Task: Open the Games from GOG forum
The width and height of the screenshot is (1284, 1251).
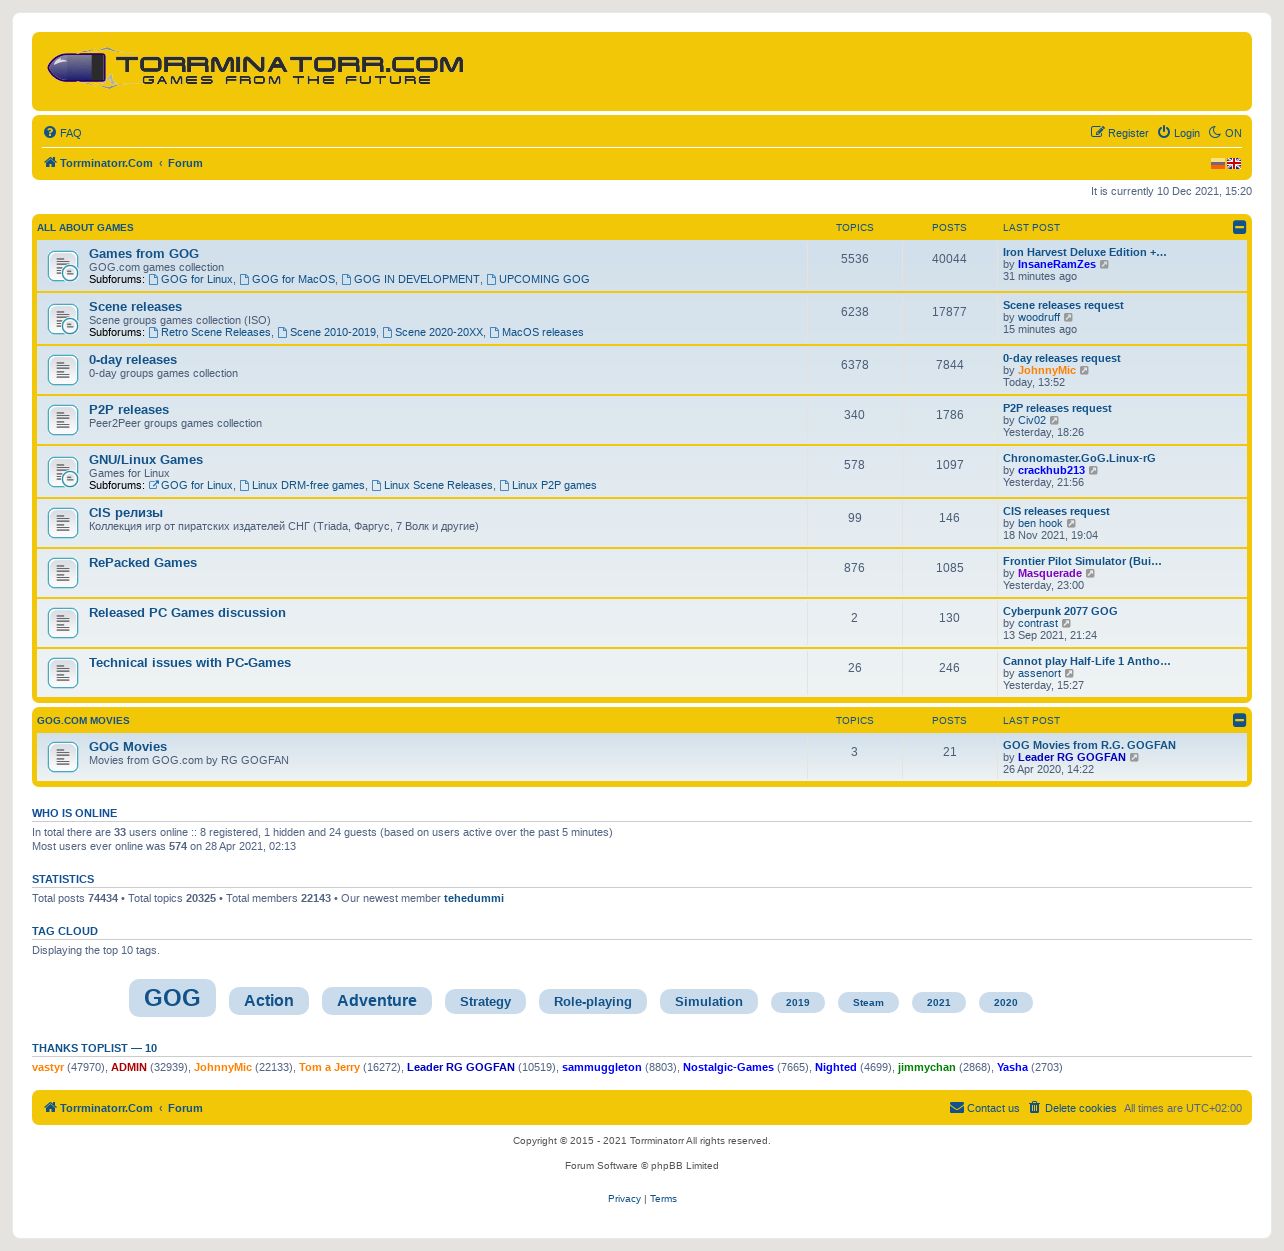Action: pyautogui.click(x=144, y=254)
